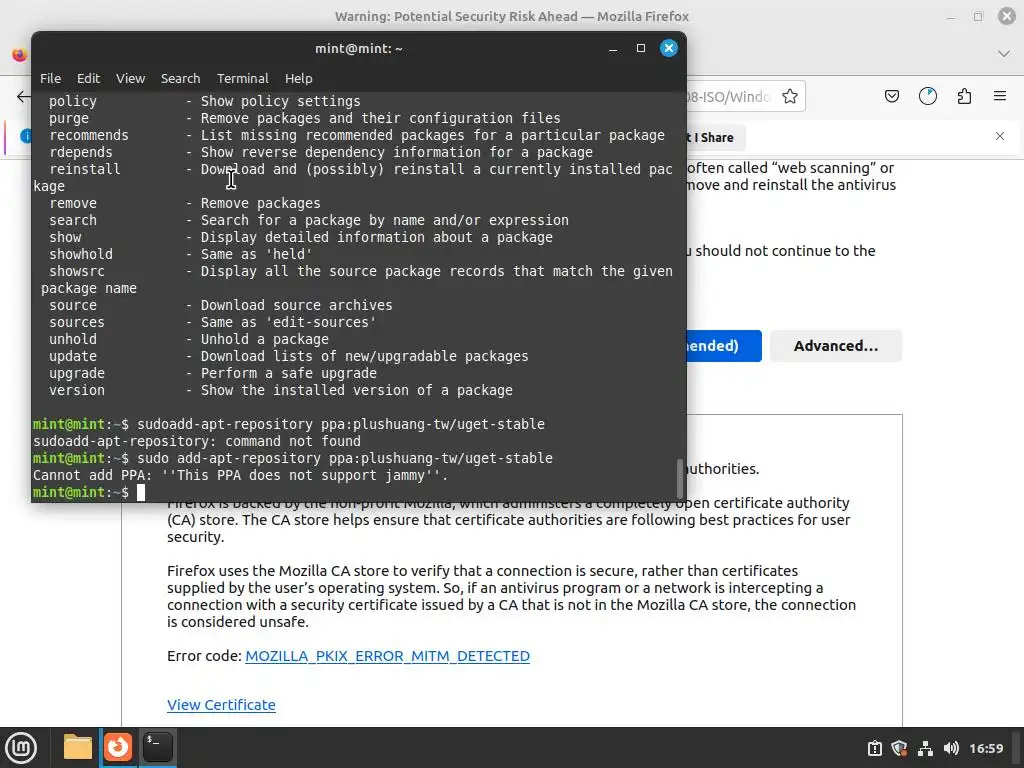Minimize the terminal window
This screenshot has height=768, width=1024.
[x=613, y=48]
